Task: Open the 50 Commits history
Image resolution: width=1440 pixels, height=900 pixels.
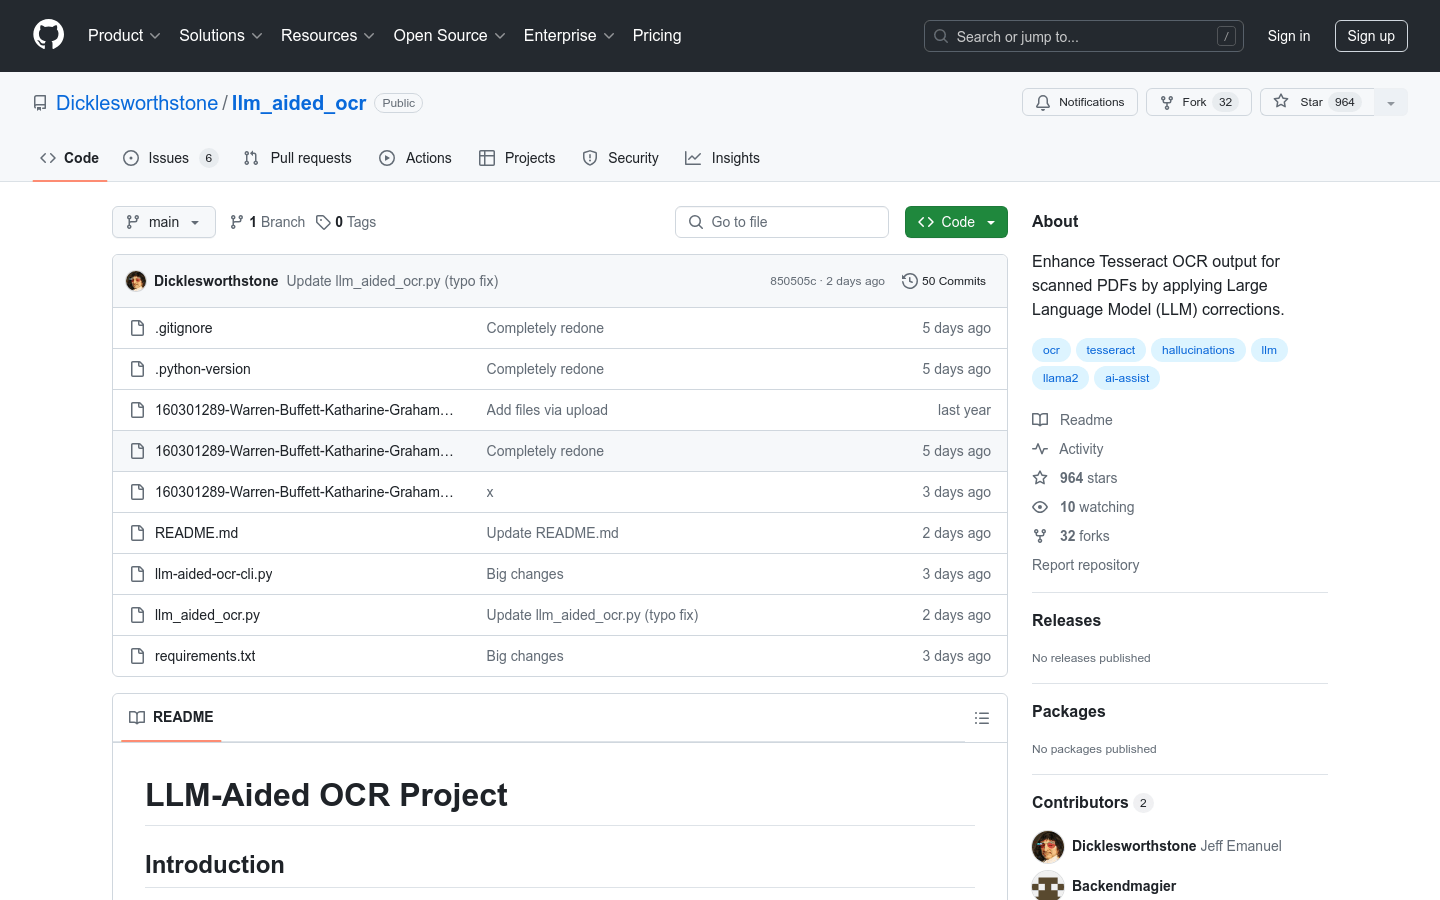Action: [944, 281]
